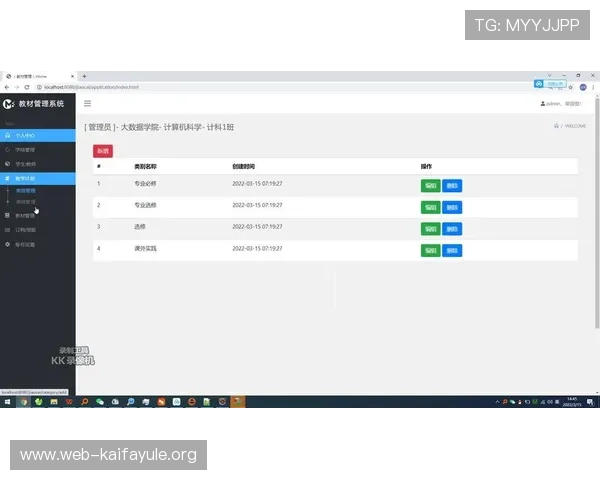Close the 教材管理 browser tab
The width and height of the screenshot is (600, 480).
pos(72,76)
